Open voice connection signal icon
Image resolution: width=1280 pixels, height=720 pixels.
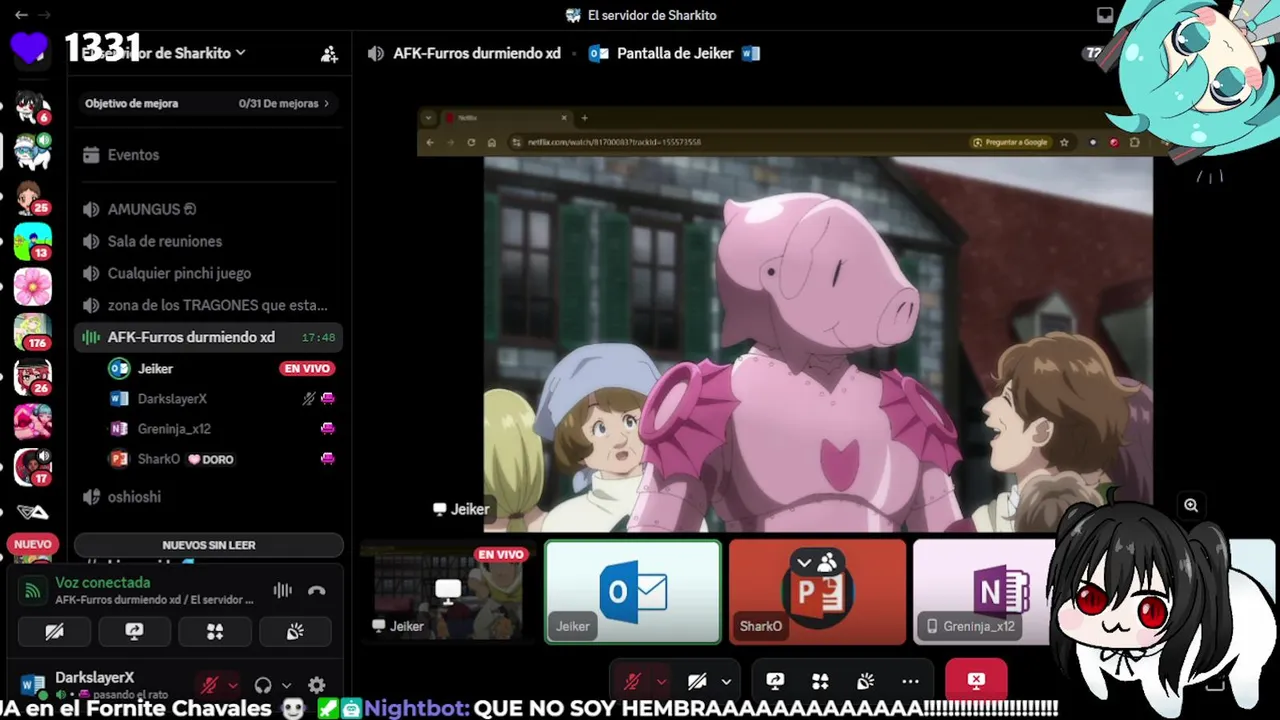tap(33, 590)
